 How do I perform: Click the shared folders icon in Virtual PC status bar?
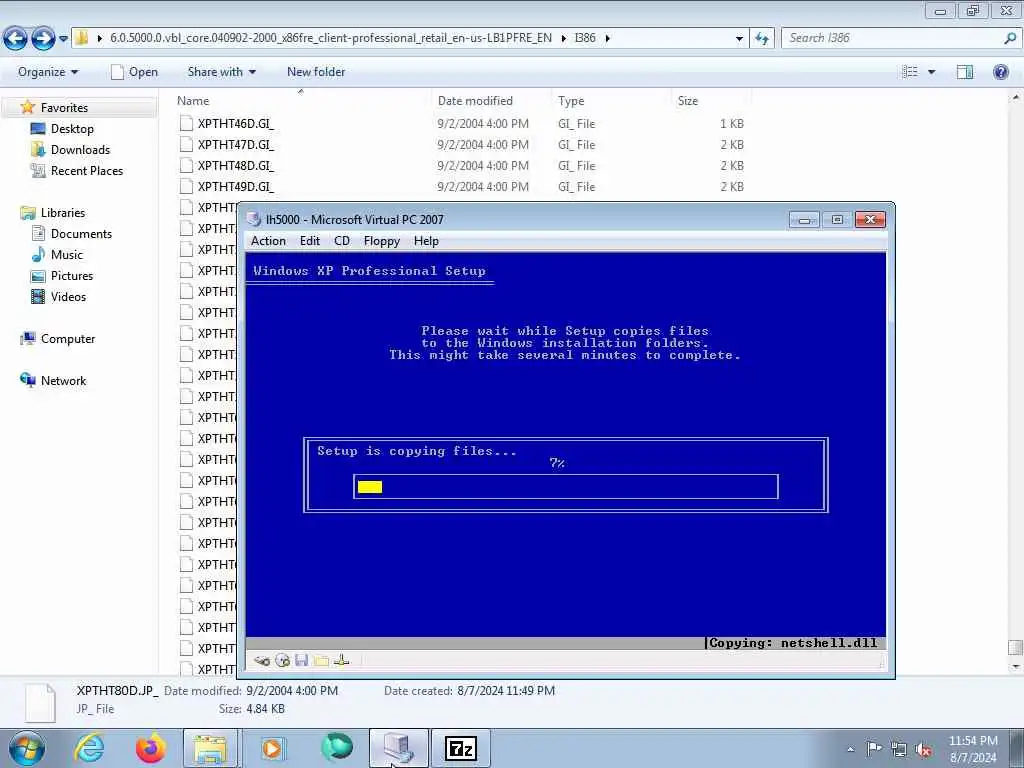click(x=321, y=661)
